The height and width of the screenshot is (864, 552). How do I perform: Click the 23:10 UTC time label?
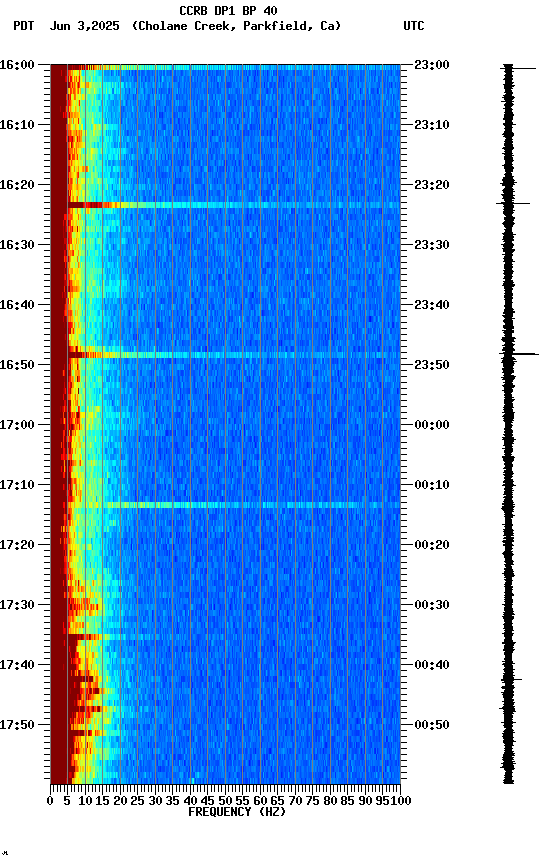click(x=432, y=125)
